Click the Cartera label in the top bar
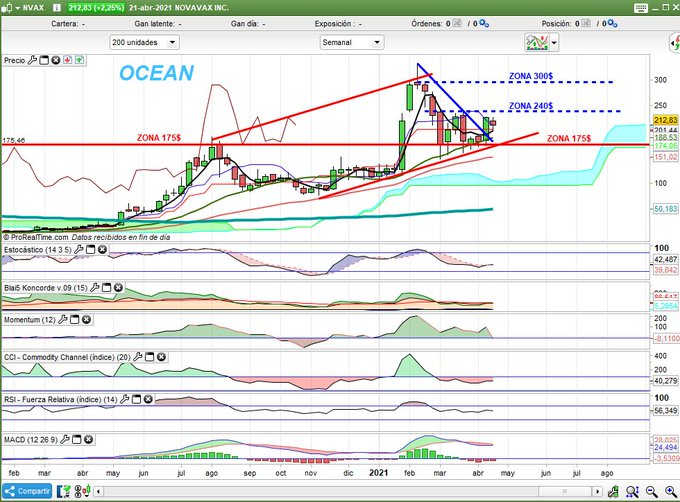This screenshot has width=680, height=502. coord(64,24)
